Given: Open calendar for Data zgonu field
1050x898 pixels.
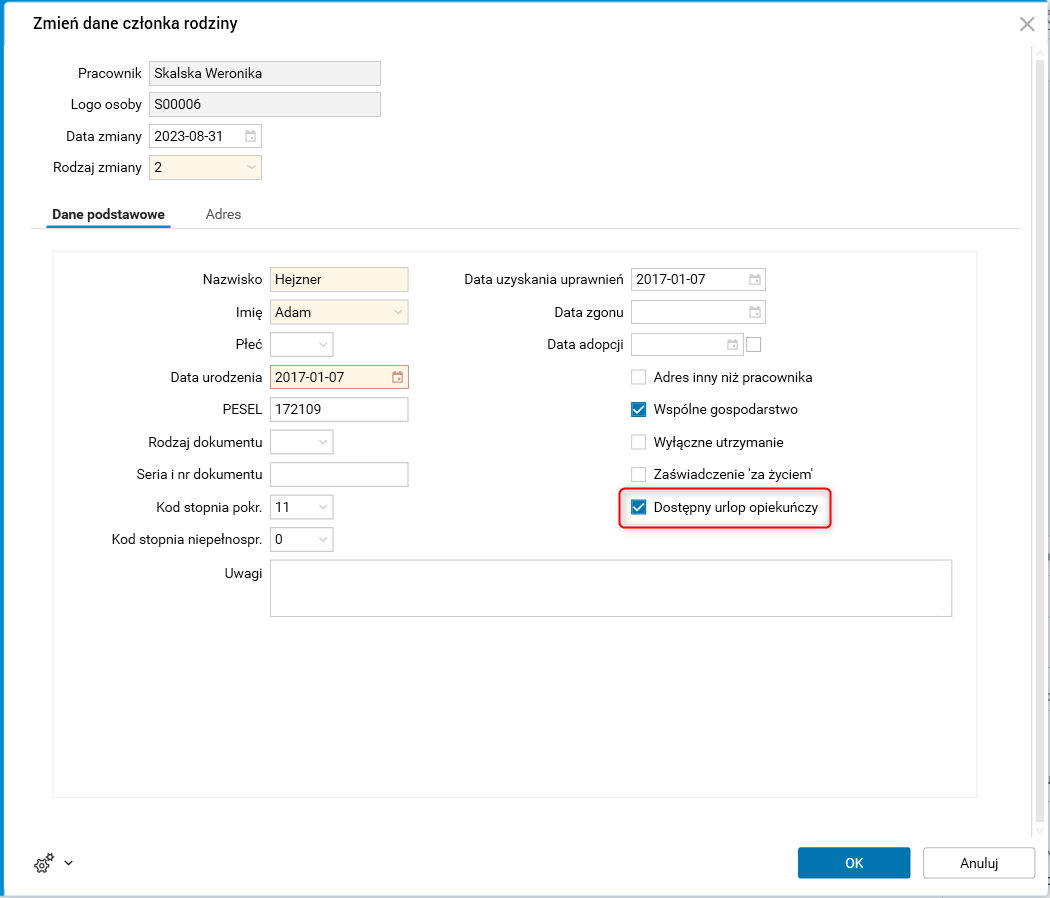Looking at the screenshot, I should (x=755, y=312).
